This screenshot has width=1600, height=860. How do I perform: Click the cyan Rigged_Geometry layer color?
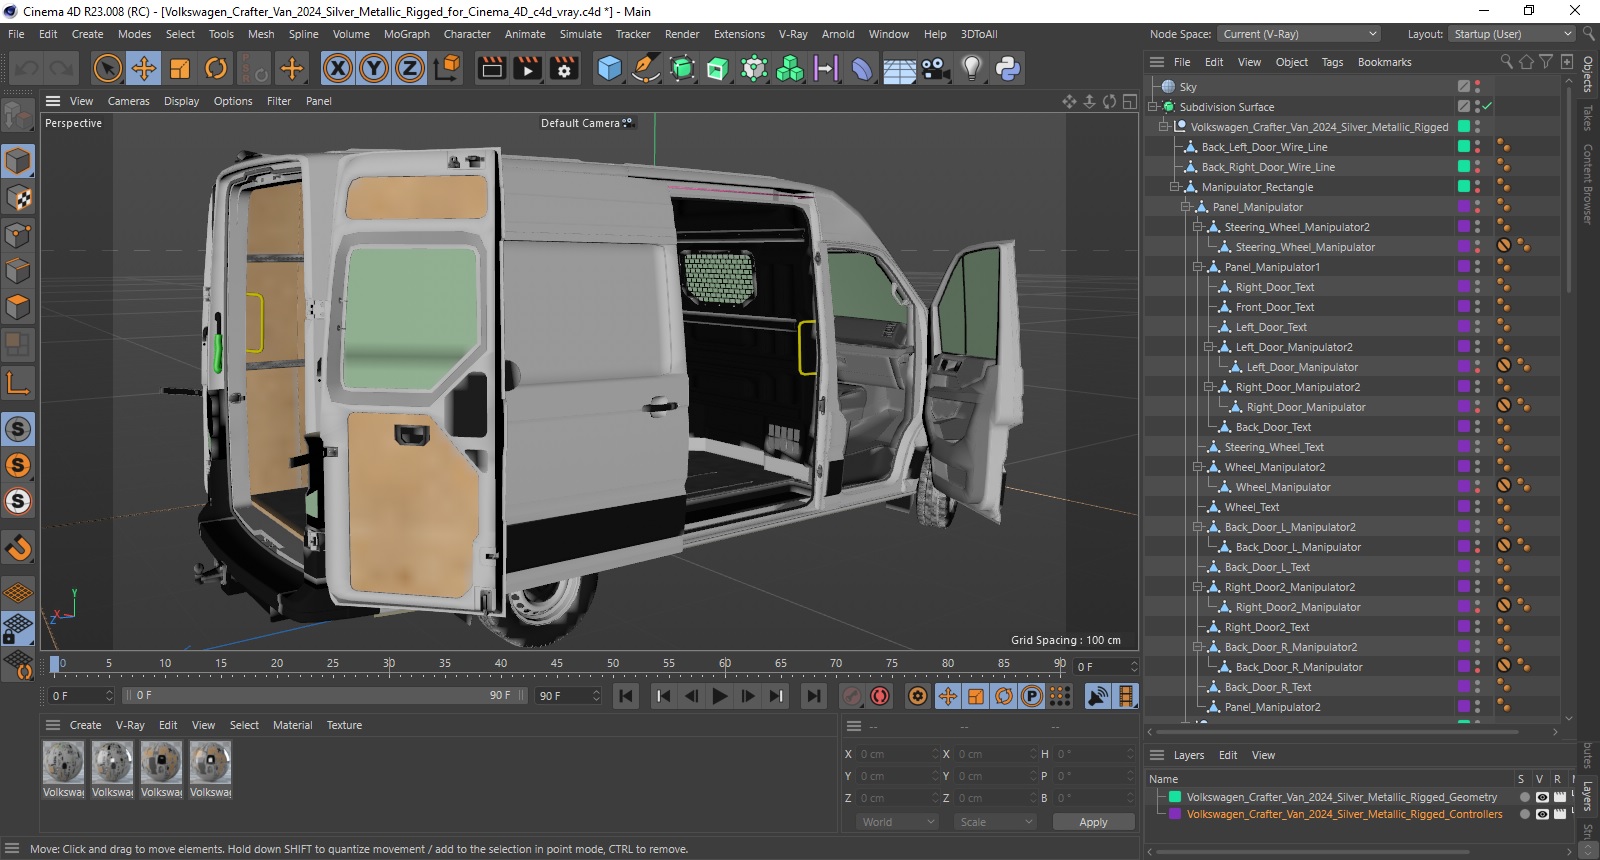pos(1175,797)
